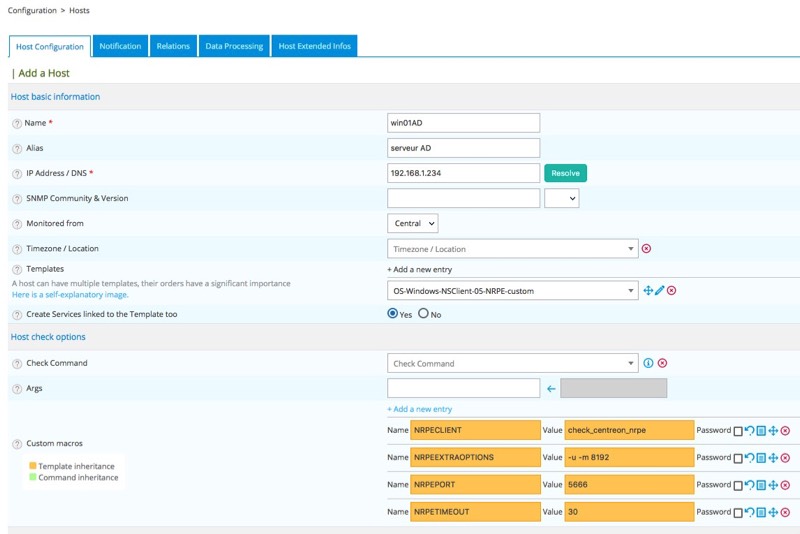
Task: Click the edit pencil icon for the template
Action: click(660, 290)
